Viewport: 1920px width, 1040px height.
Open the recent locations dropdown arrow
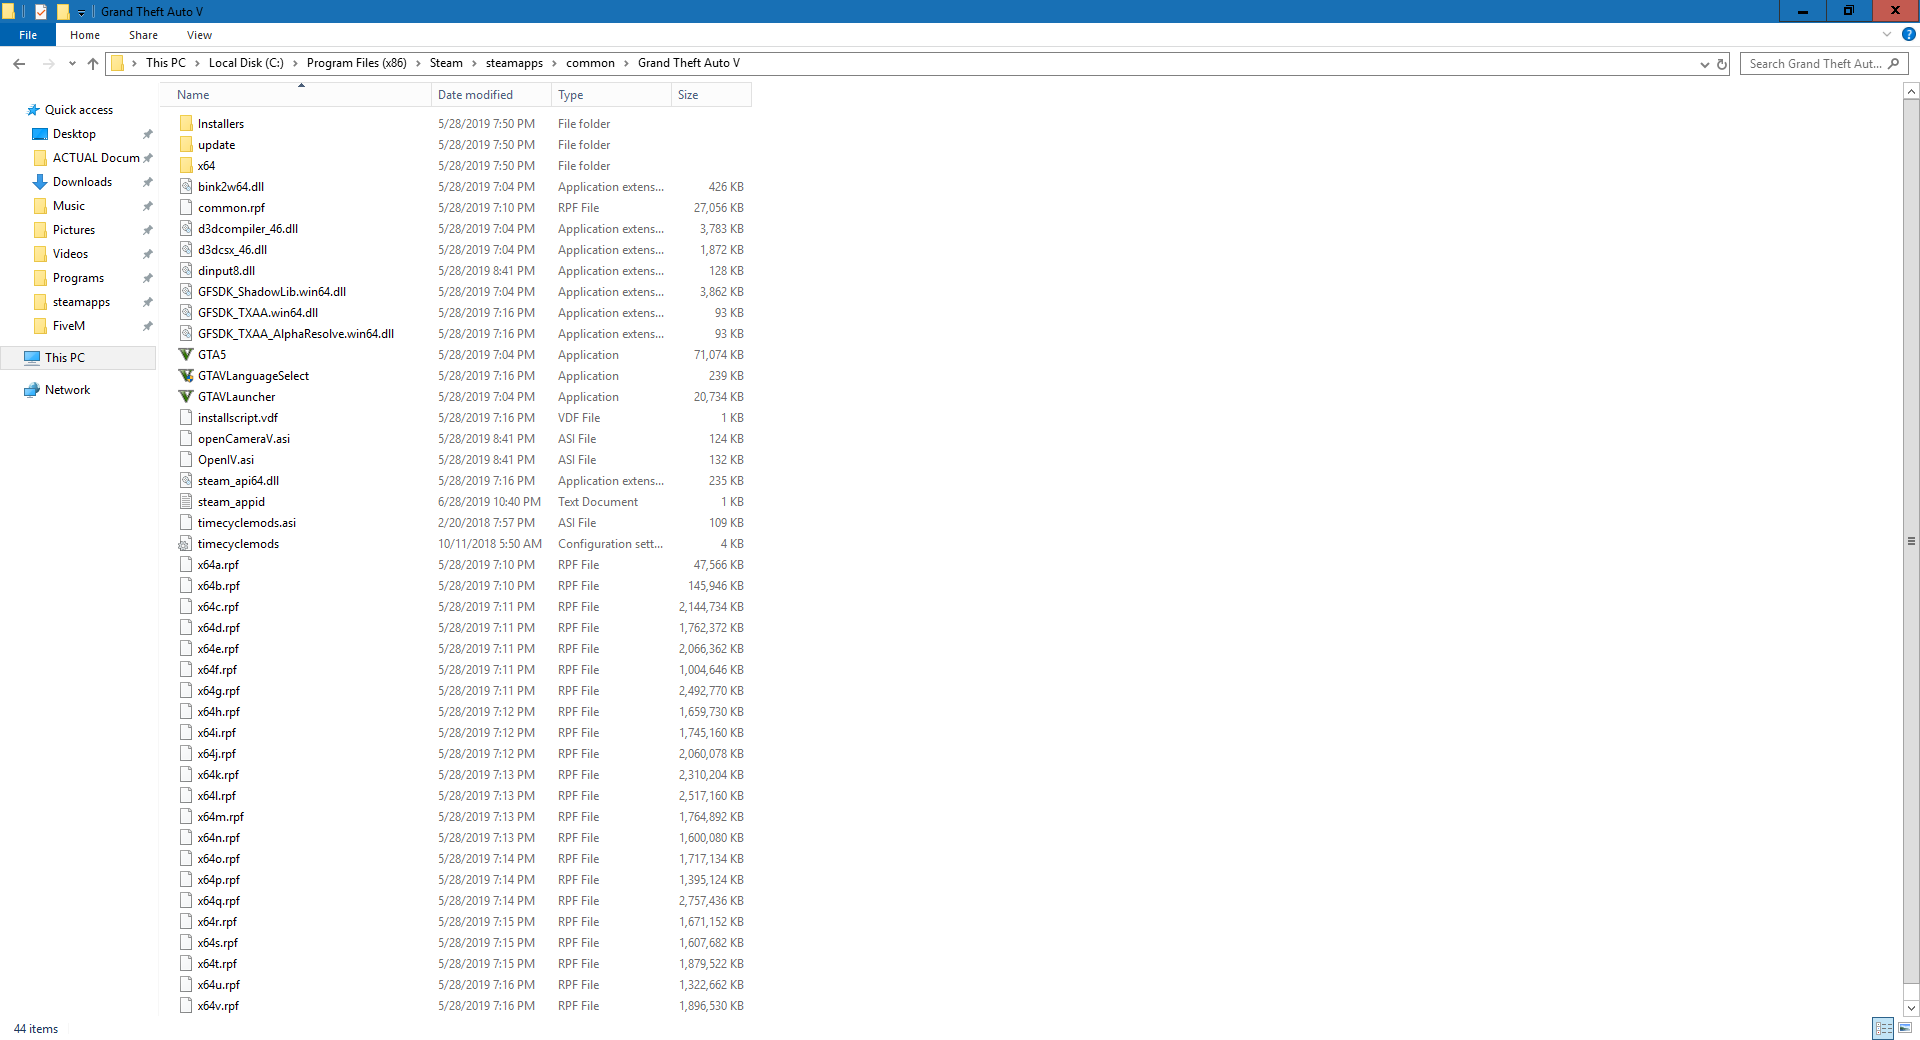tap(72, 64)
